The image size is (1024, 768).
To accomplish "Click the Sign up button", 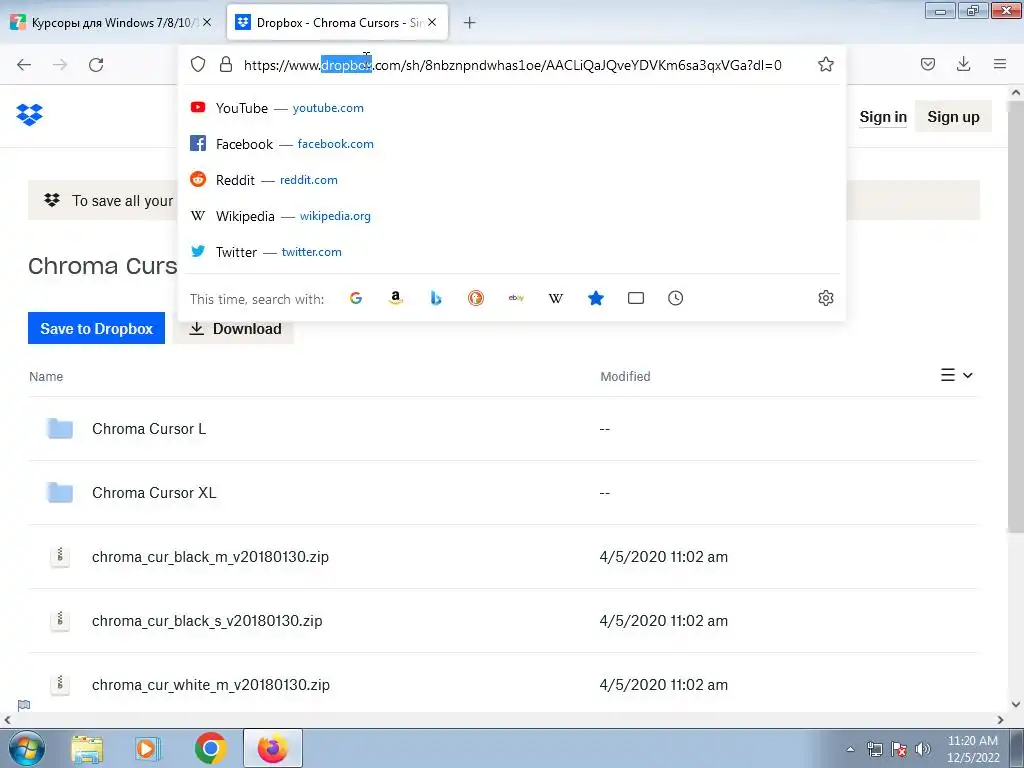I will (953, 117).
